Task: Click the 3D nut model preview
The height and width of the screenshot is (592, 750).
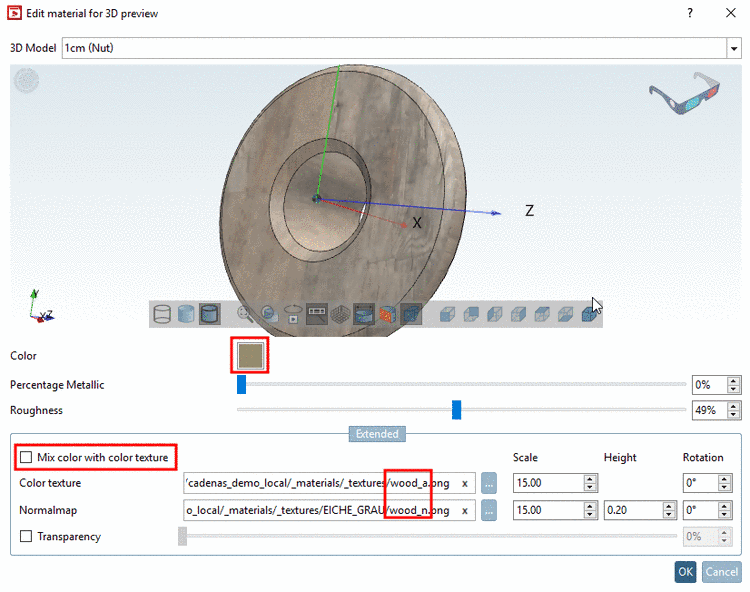Action: click(x=342, y=201)
